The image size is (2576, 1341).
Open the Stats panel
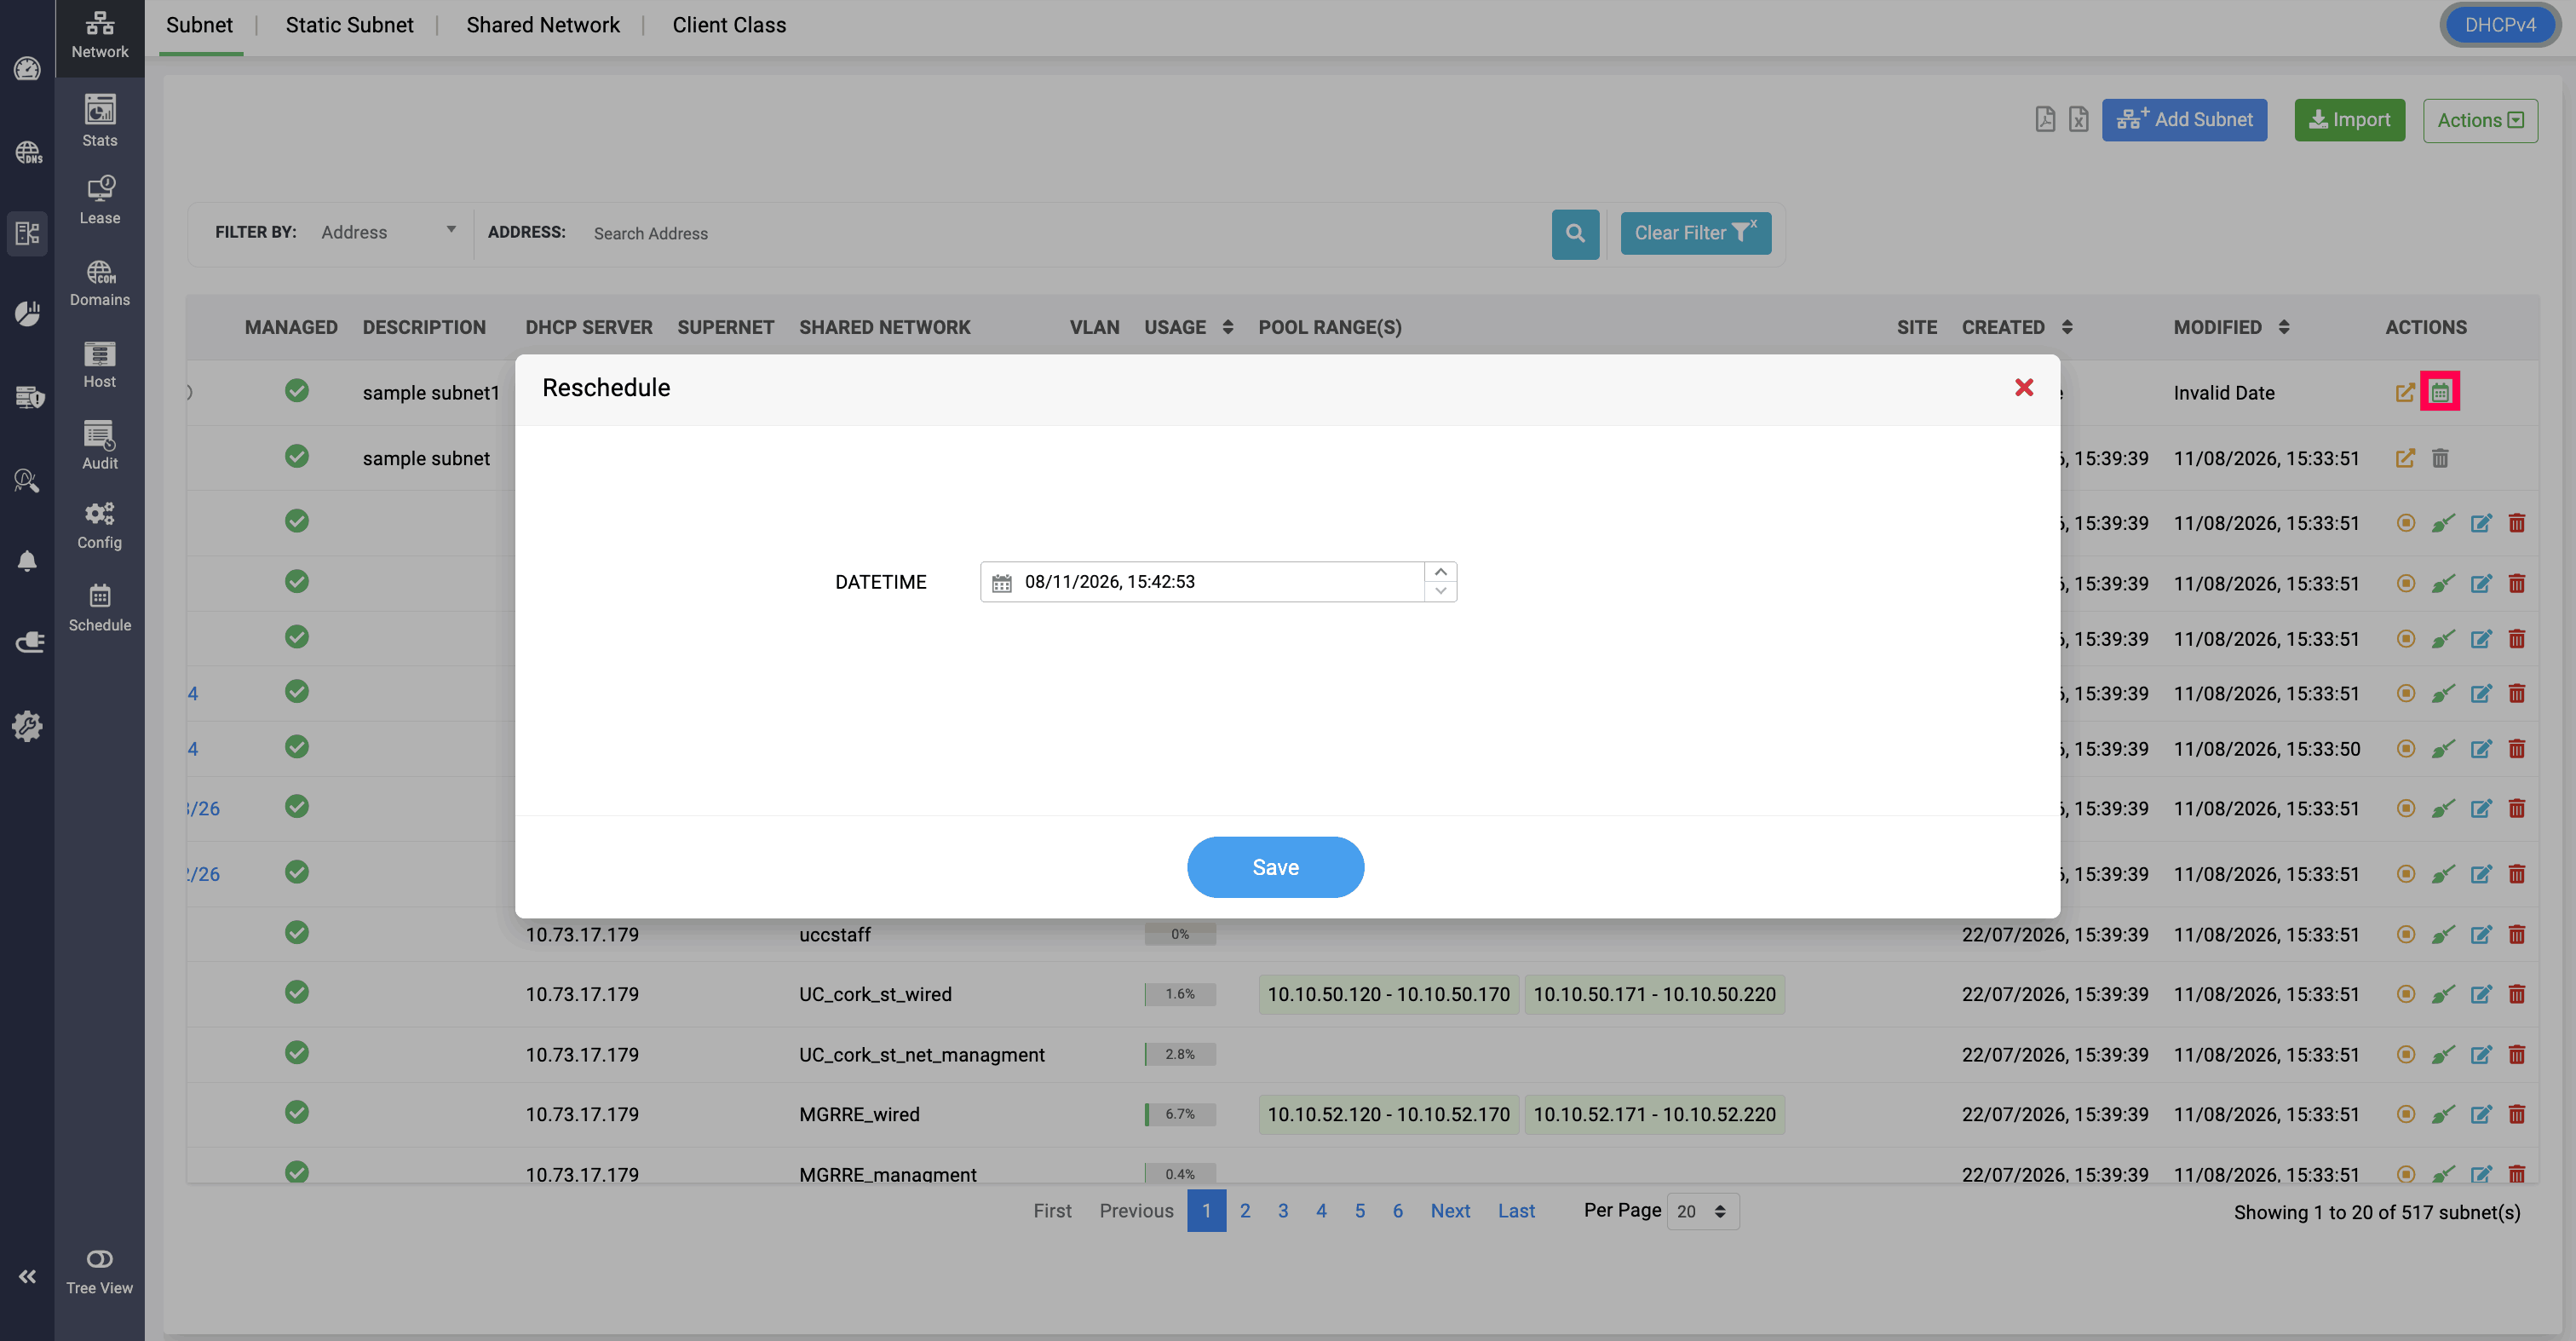click(100, 121)
